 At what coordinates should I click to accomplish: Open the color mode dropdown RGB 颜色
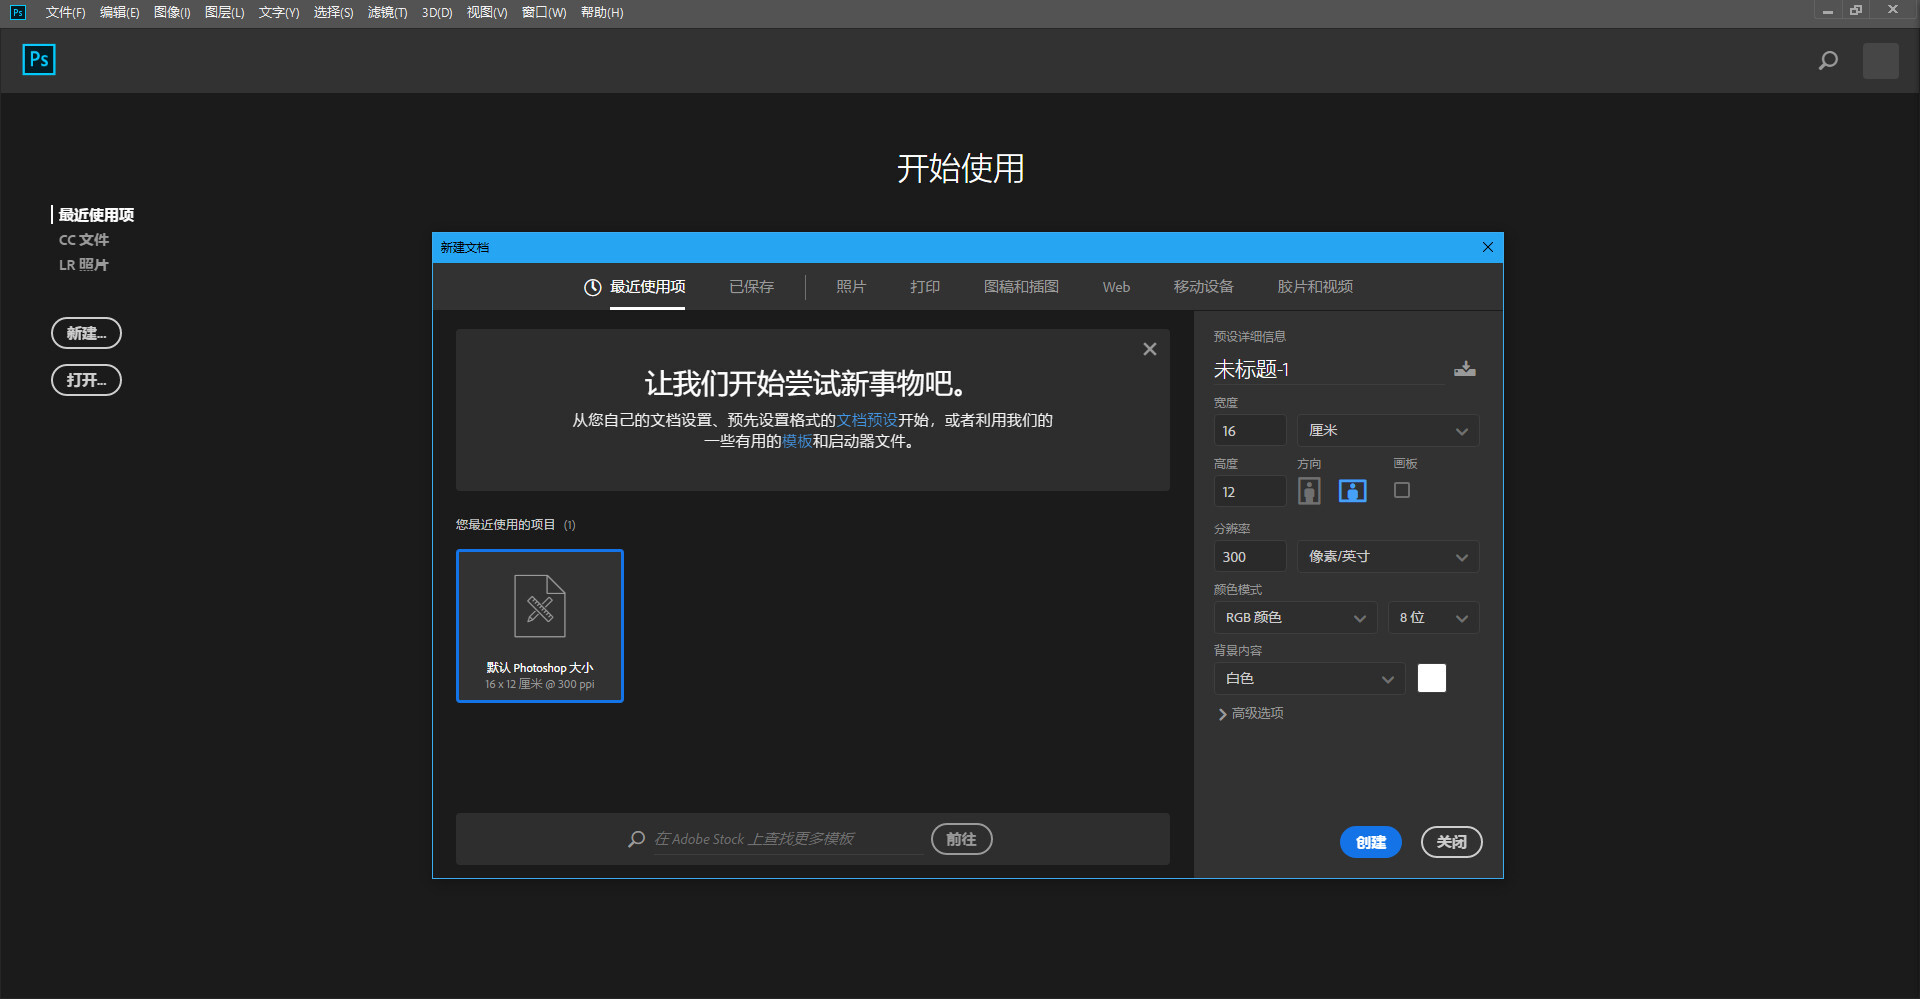pos(1295,618)
